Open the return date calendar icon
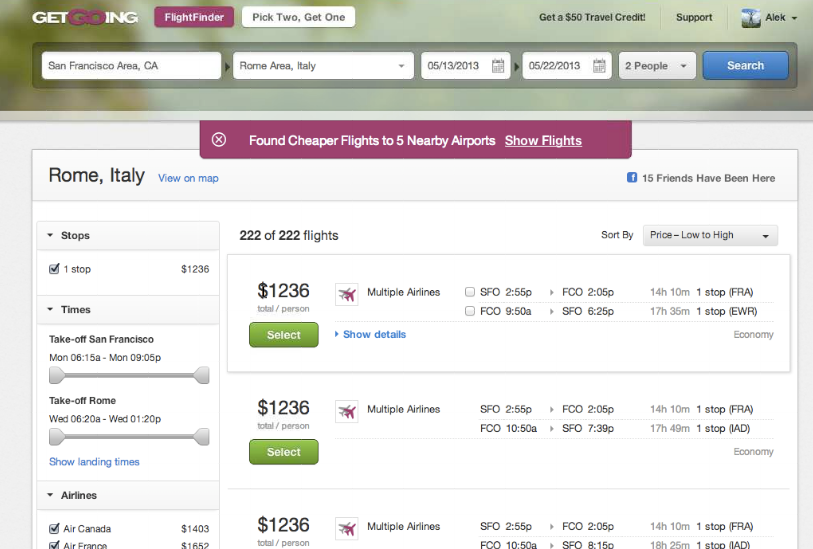Screen dimensions: 813x549 pyautogui.click(x=599, y=66)
